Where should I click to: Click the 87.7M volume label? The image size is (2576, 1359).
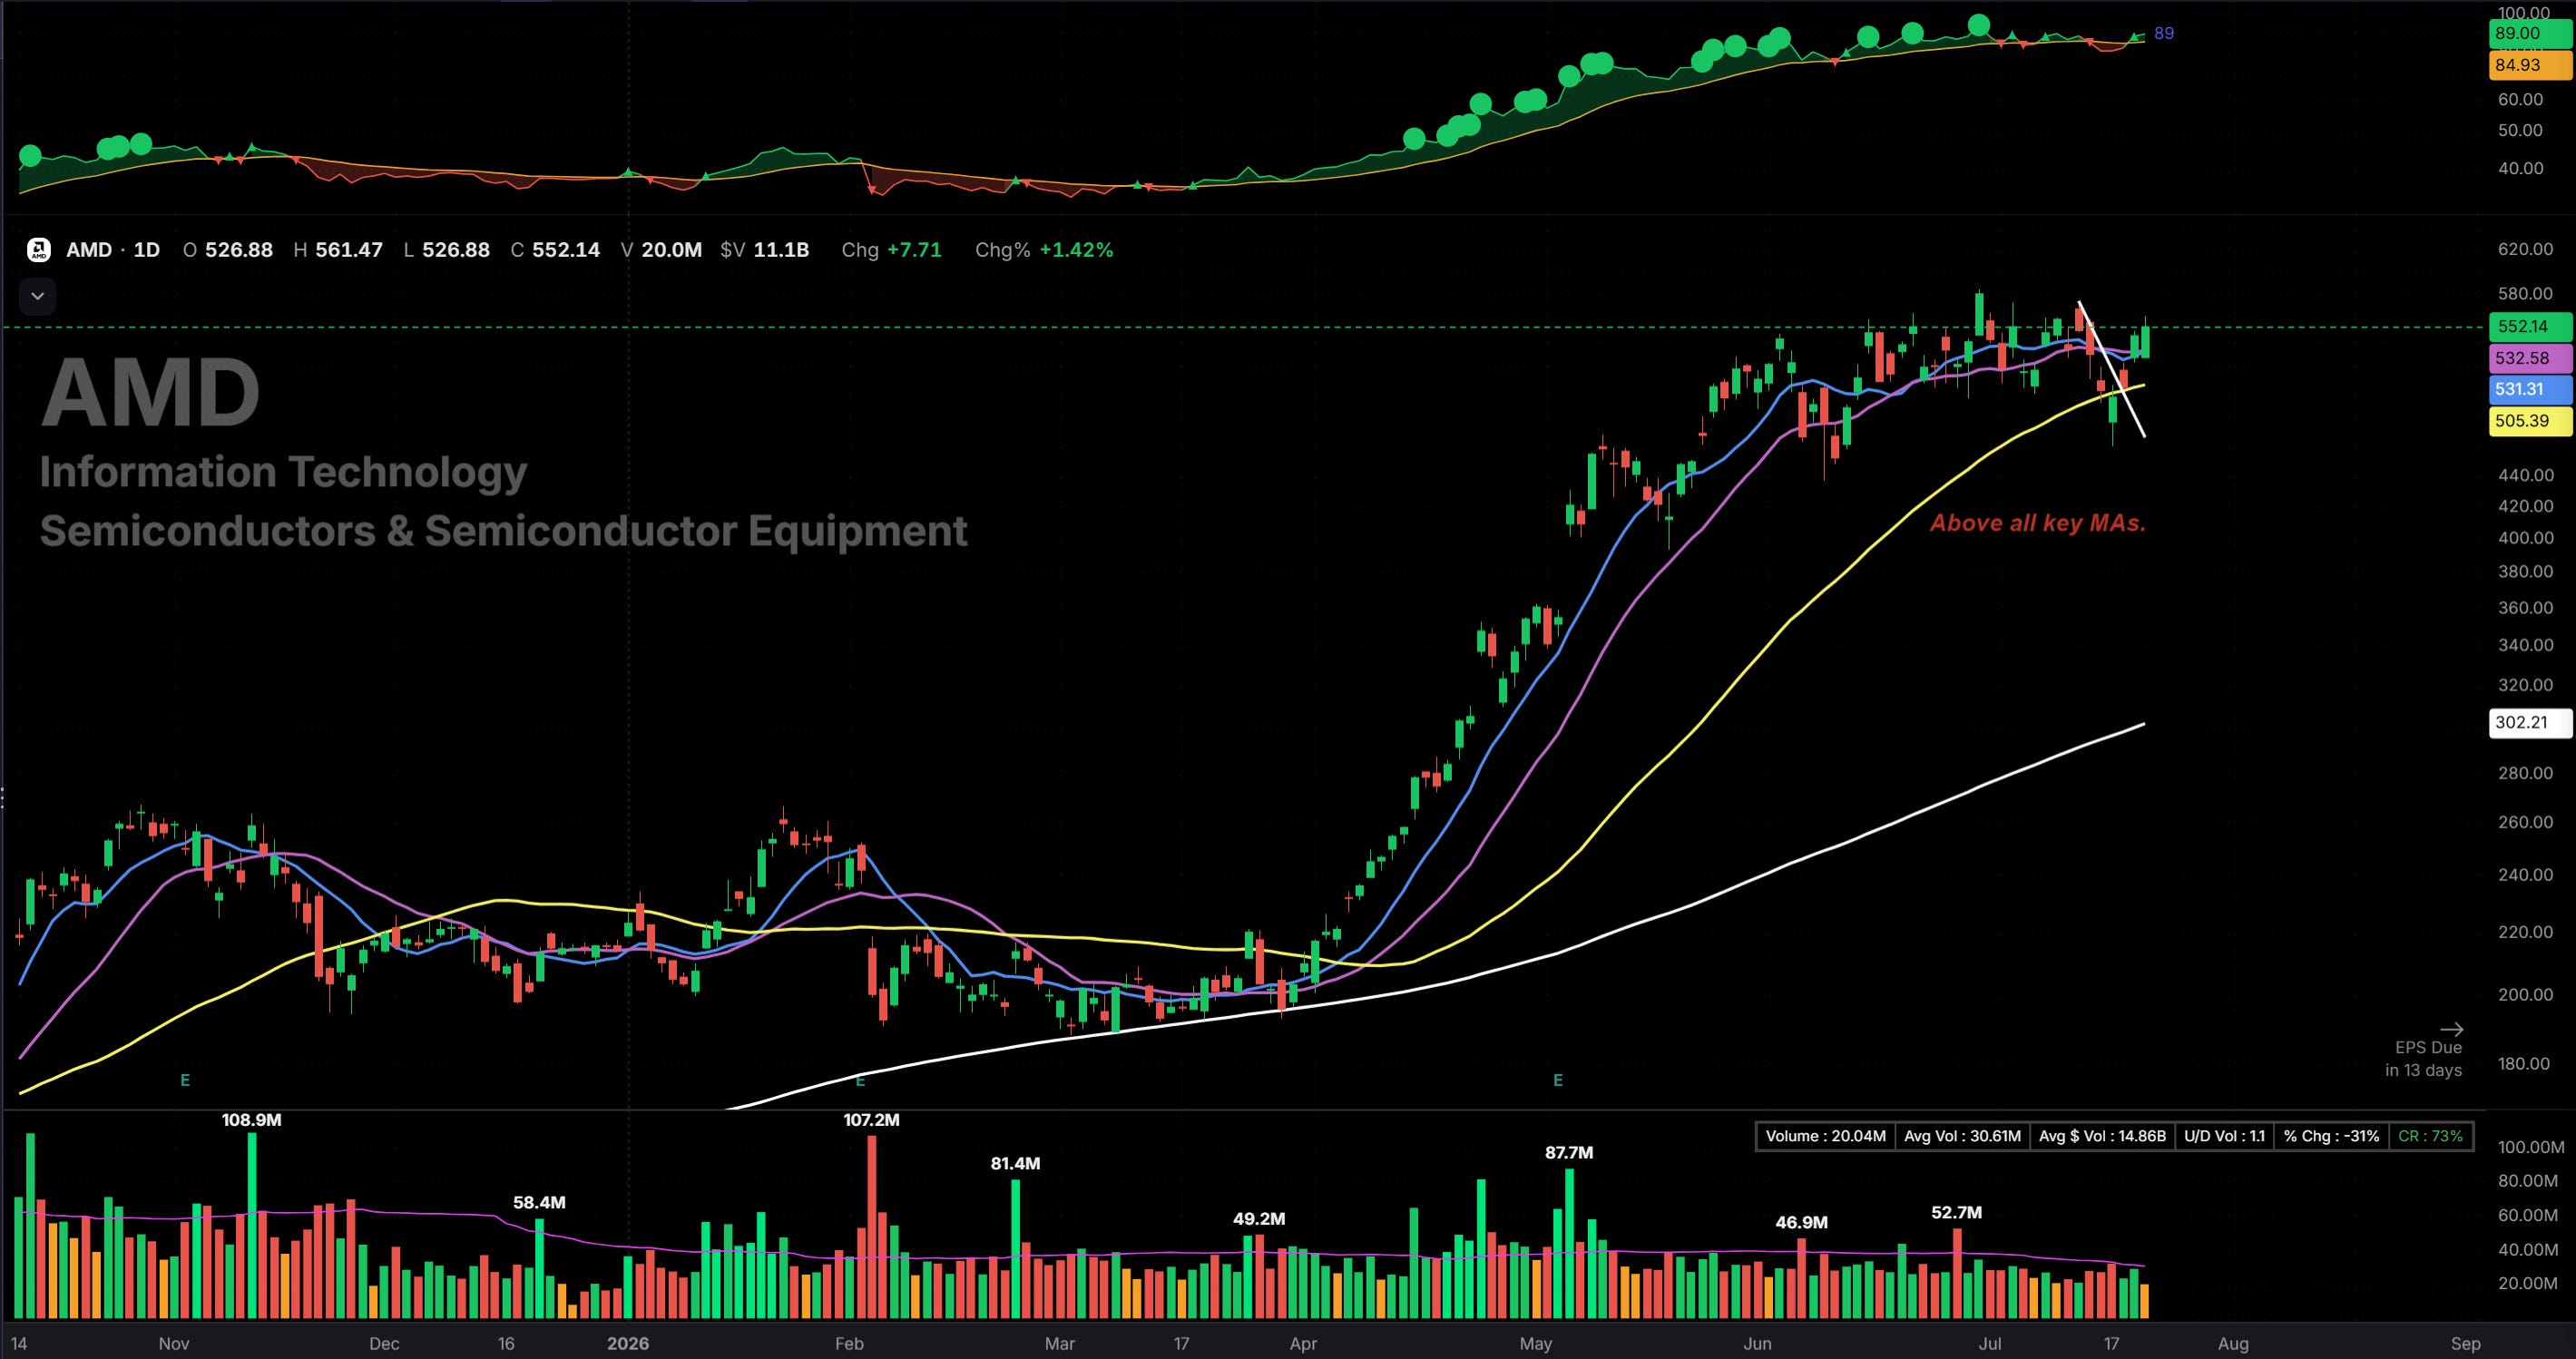[x=1569, y=1152]
